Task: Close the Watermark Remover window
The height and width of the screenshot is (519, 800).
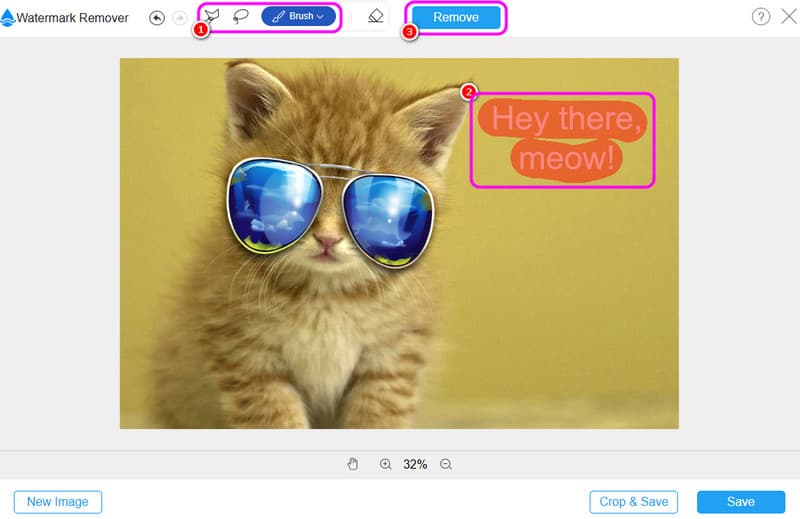Action: tap(786, 17)
